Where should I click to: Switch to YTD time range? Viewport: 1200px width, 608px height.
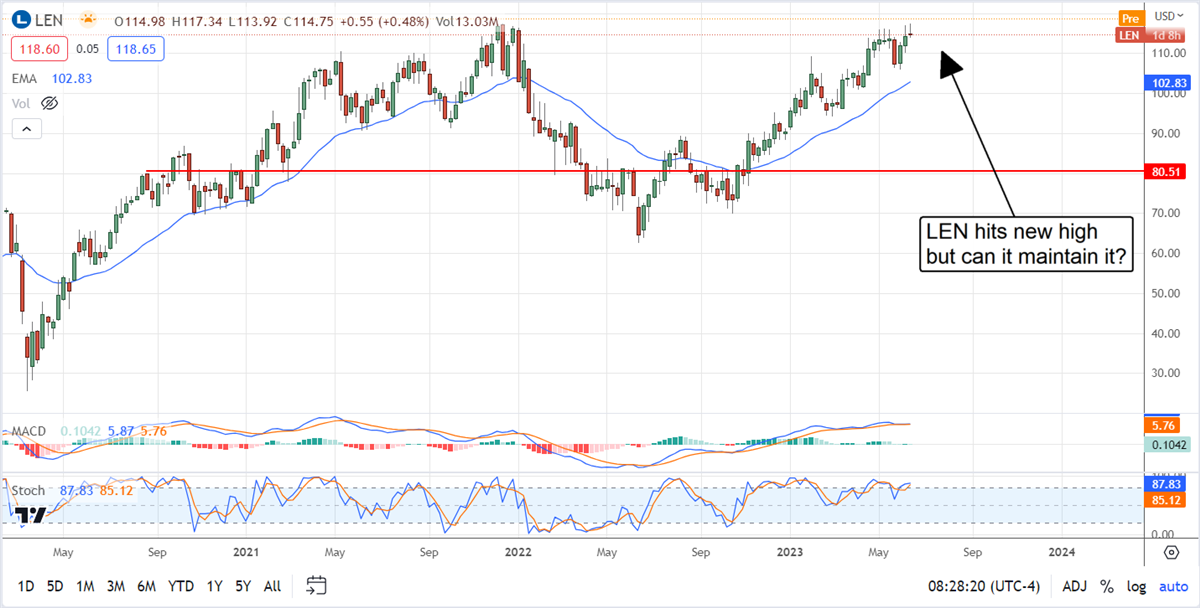pos(181,586)
